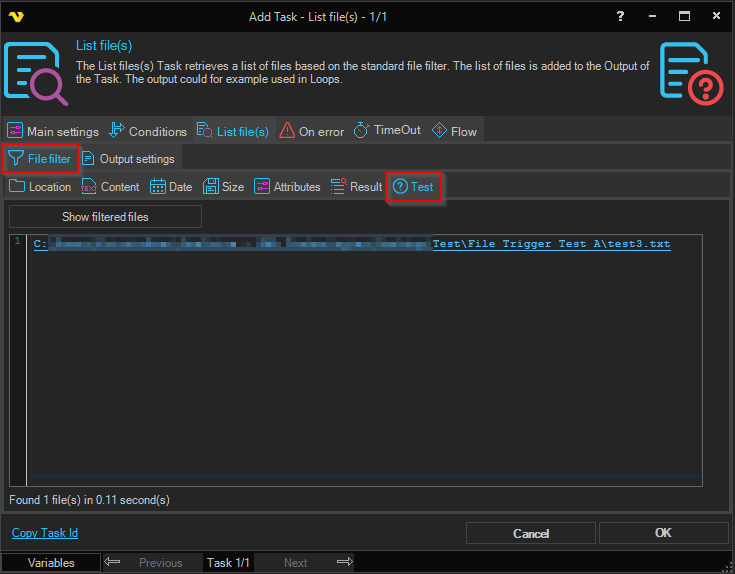Click the File filter funnel icon
This screenshot has height=574, width=735.
(x=16, y=158)
